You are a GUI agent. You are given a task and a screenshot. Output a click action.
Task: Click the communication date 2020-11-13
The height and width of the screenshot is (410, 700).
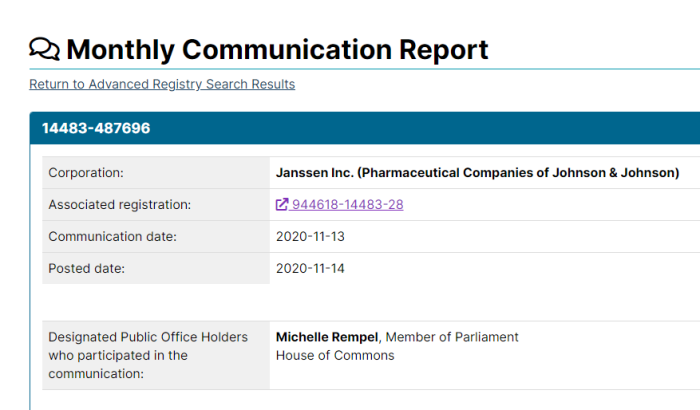(310, 236)
